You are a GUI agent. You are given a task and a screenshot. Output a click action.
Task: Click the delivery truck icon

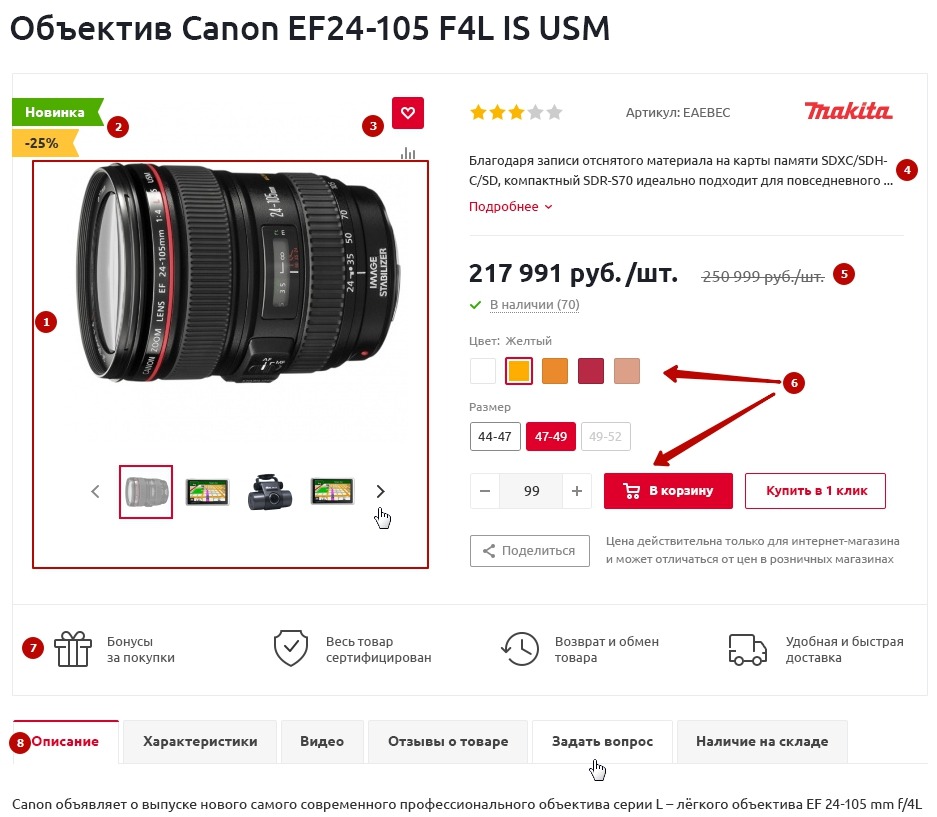click(x=748, y=650)
